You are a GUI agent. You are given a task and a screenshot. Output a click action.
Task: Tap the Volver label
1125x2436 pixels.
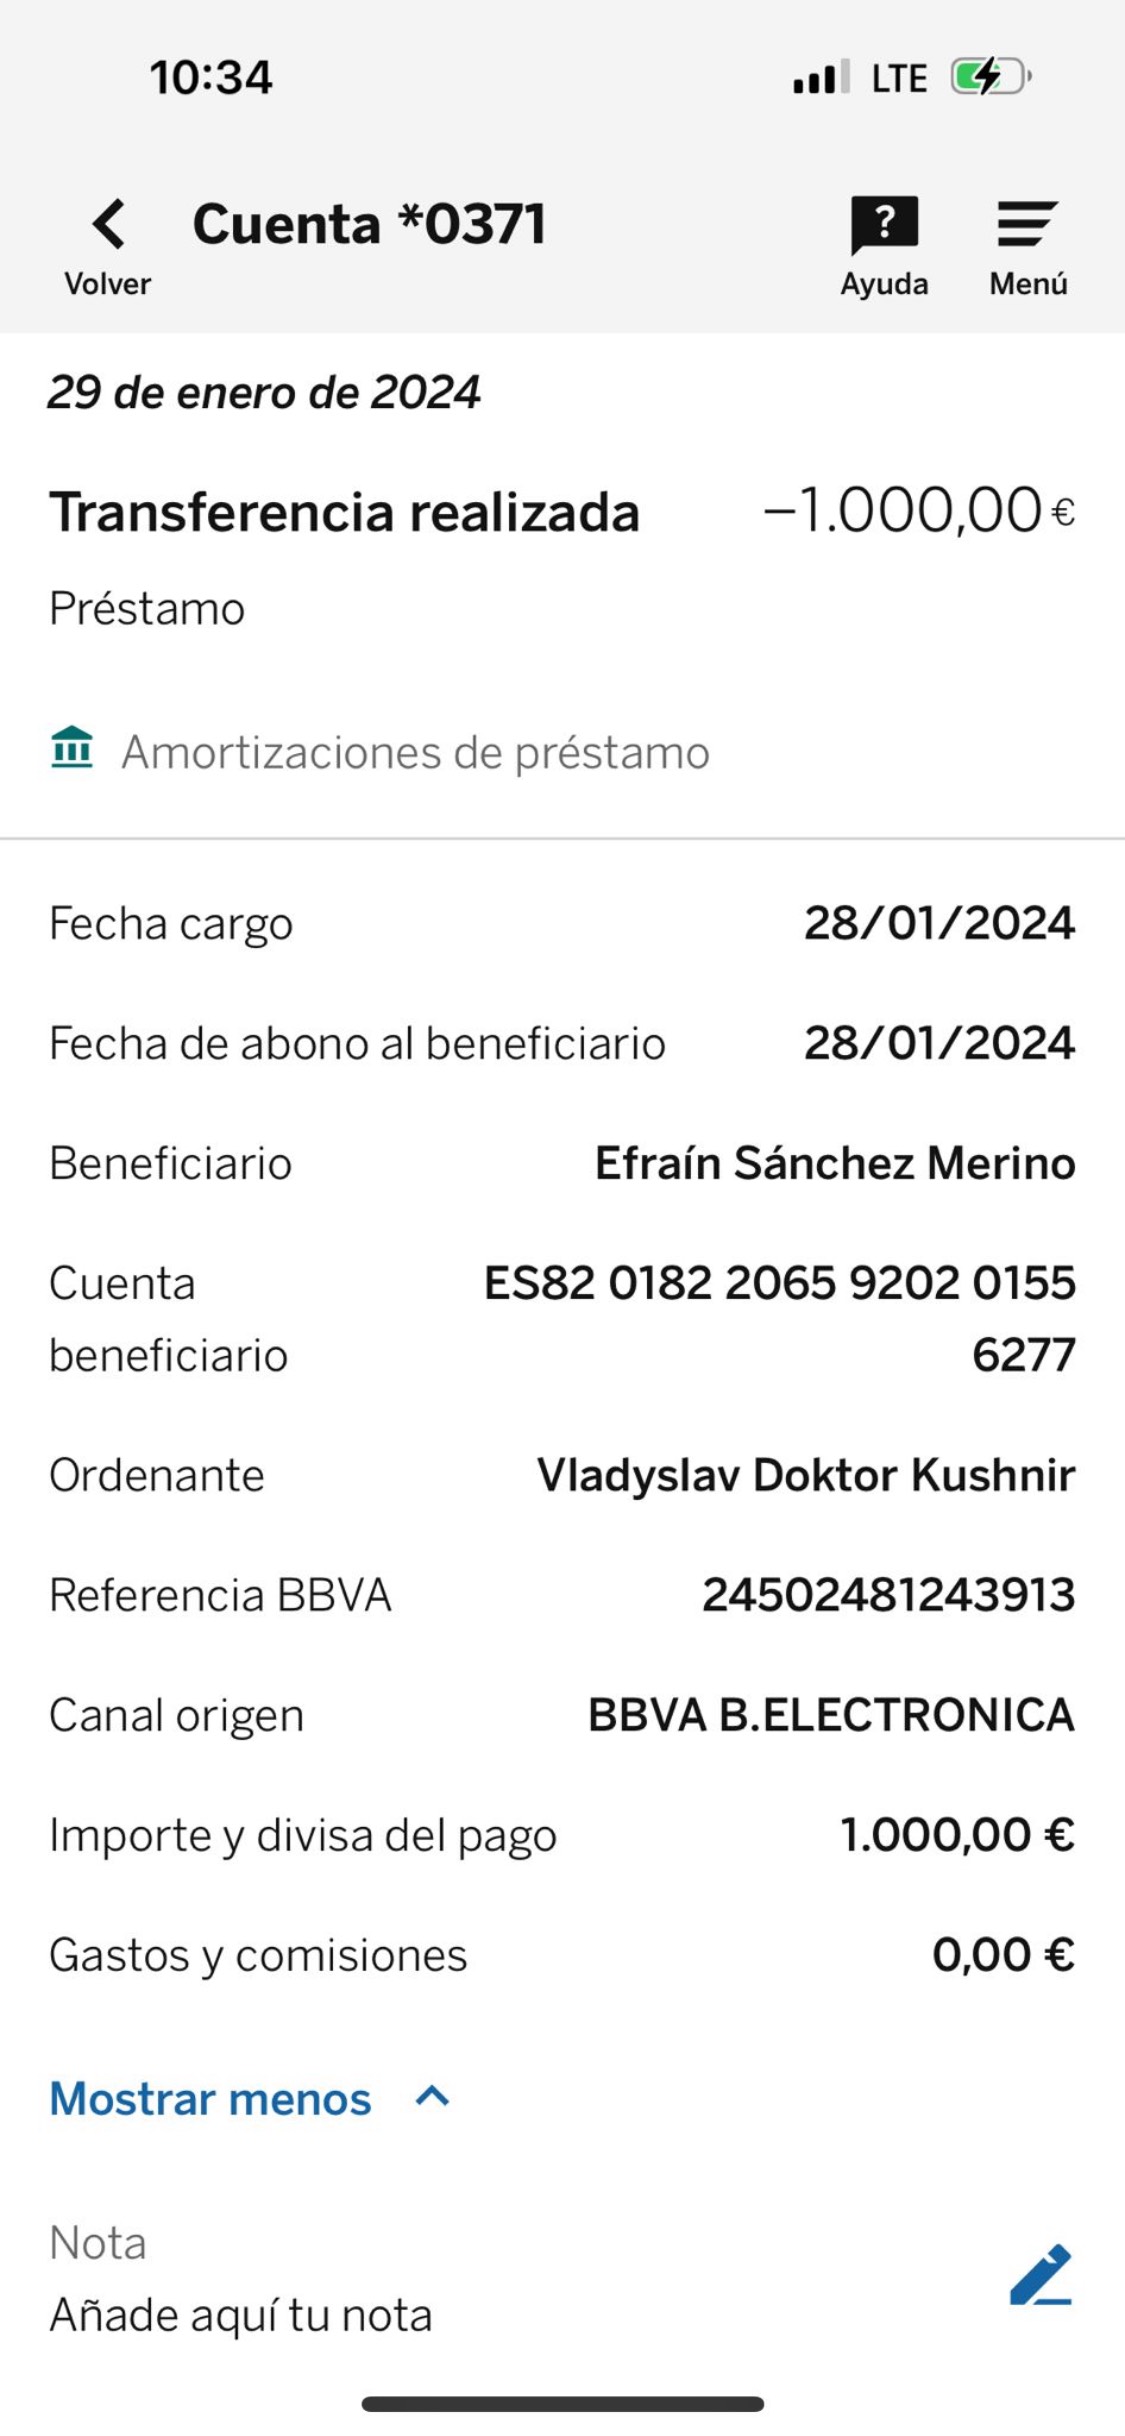click(108, 284)
